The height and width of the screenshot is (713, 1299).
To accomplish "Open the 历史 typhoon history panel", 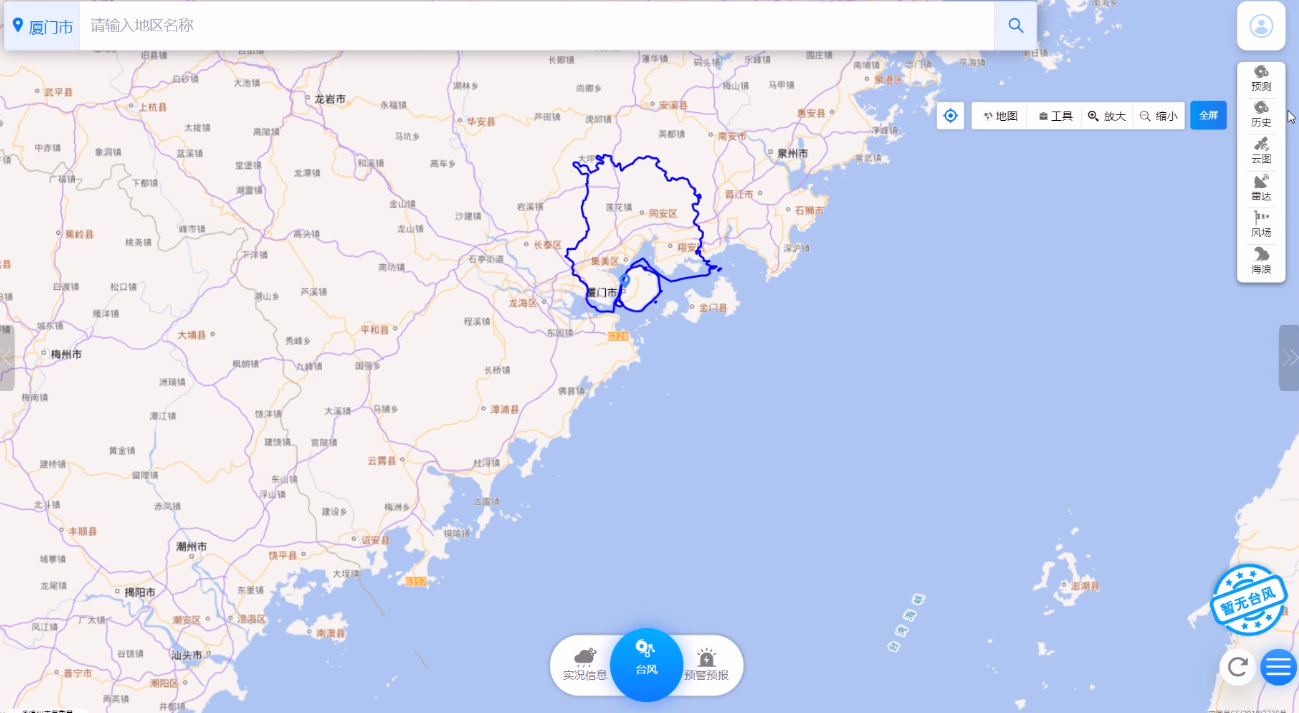I will click(x=1261, y=114).
